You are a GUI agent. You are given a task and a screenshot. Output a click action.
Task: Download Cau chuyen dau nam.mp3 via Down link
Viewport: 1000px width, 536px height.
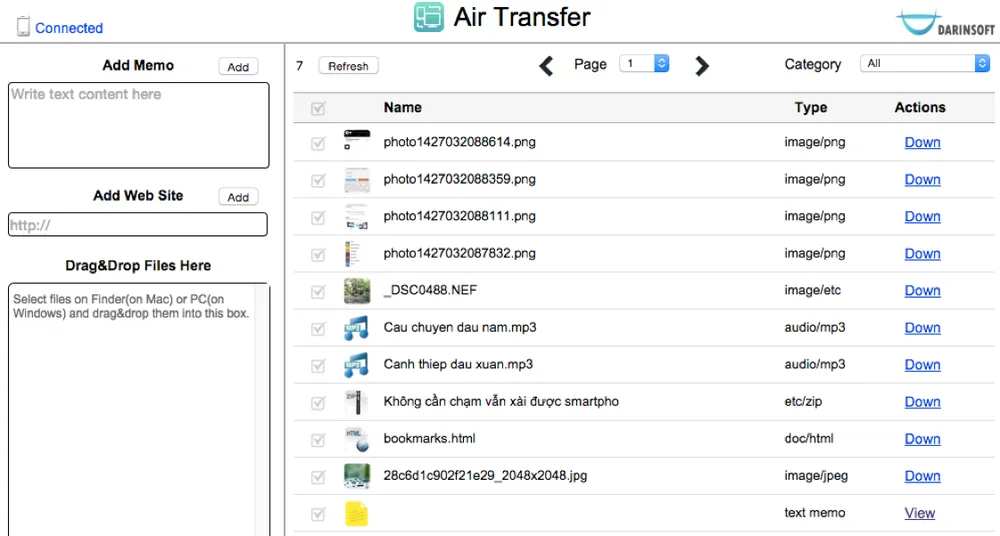click(922, 327)
